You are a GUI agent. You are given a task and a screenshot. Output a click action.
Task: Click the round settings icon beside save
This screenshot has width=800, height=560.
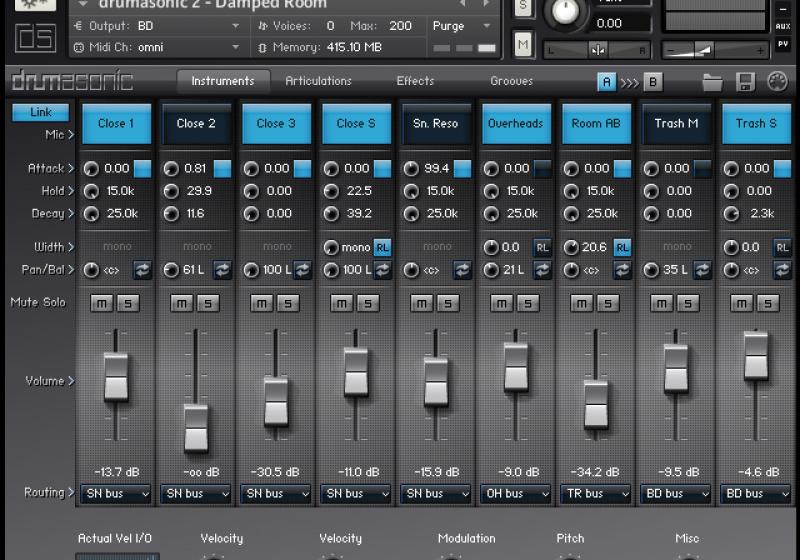pyautogui.click(x=777, y=82)
